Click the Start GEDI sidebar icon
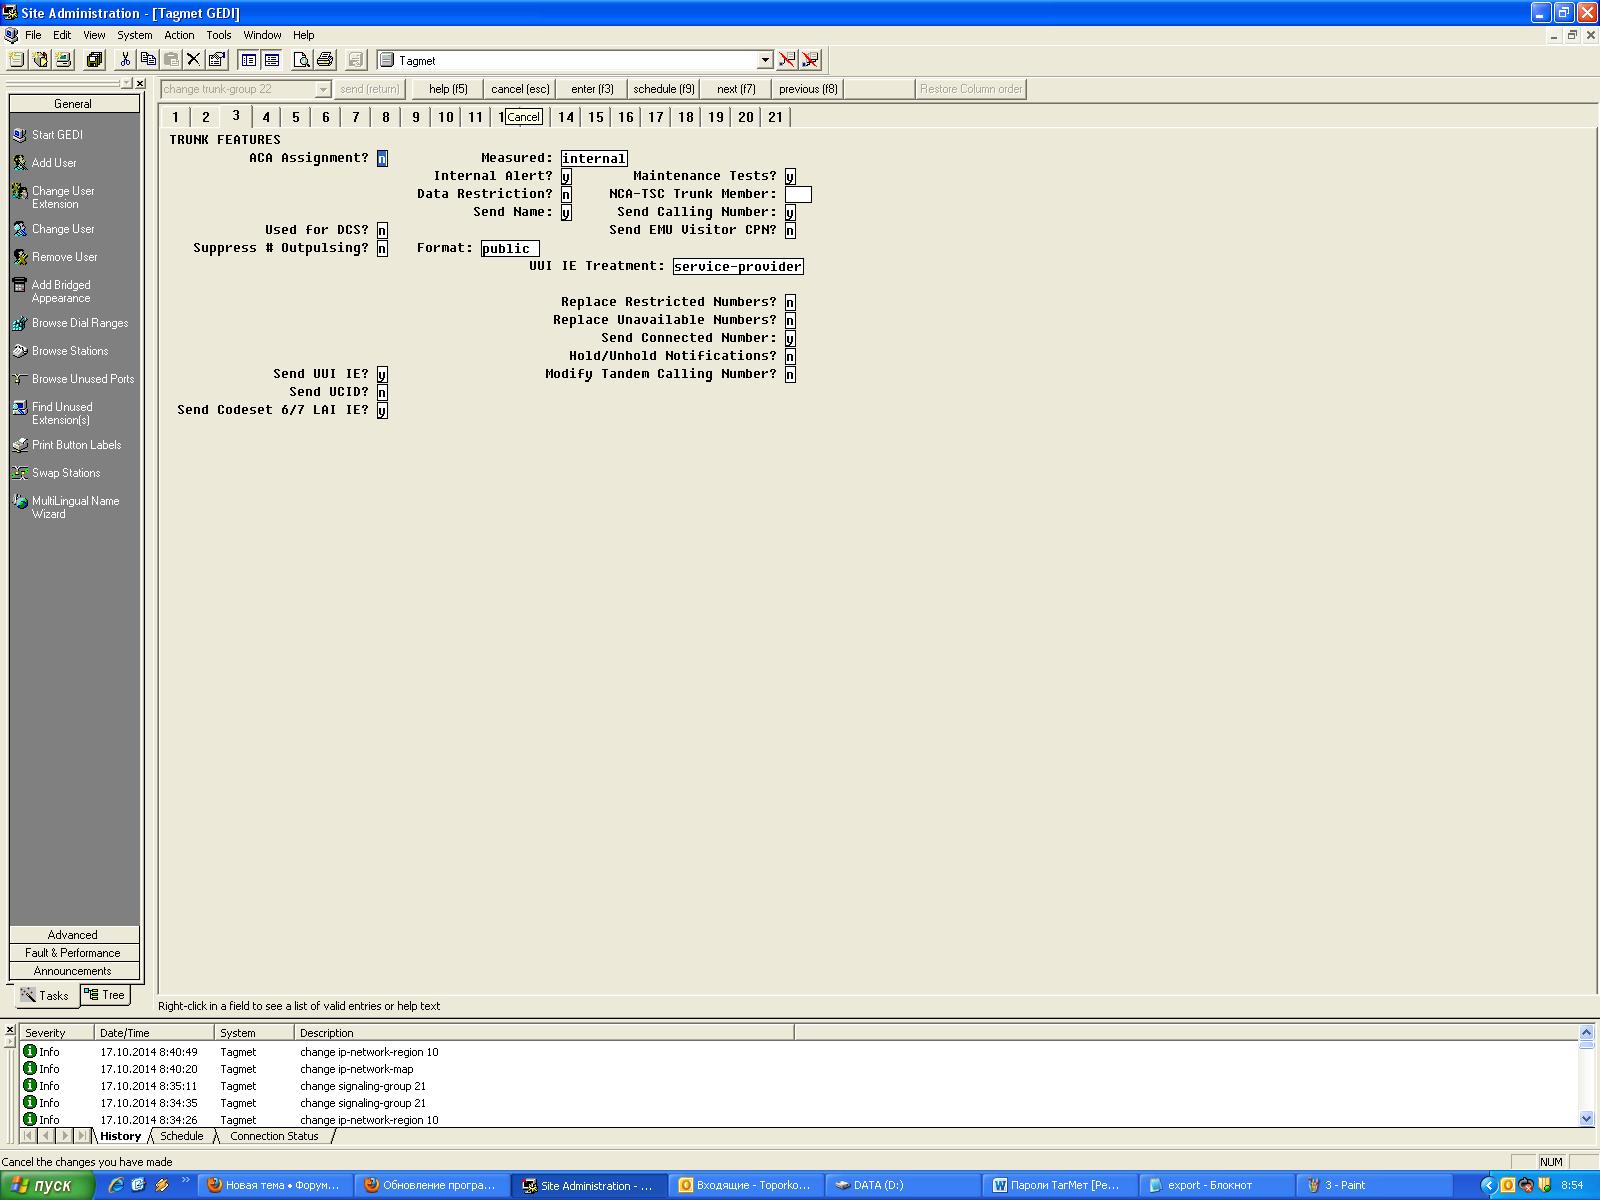 point(19,135)
